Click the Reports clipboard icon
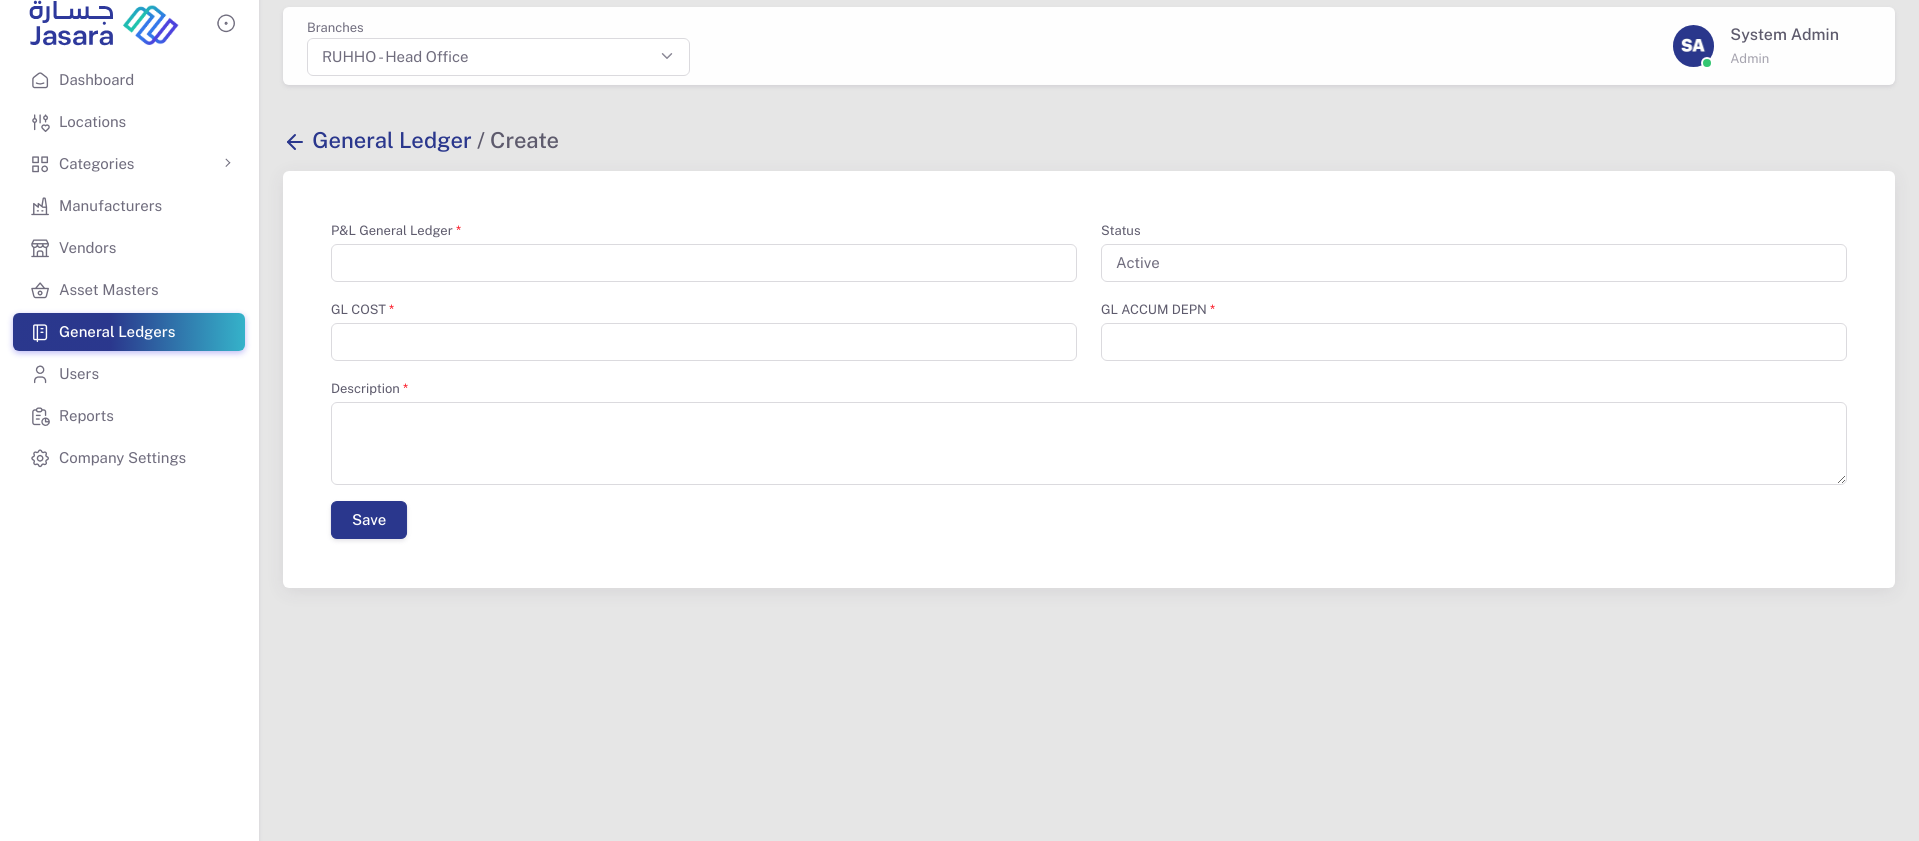The image size is (1919, 841). pos(40,416)
